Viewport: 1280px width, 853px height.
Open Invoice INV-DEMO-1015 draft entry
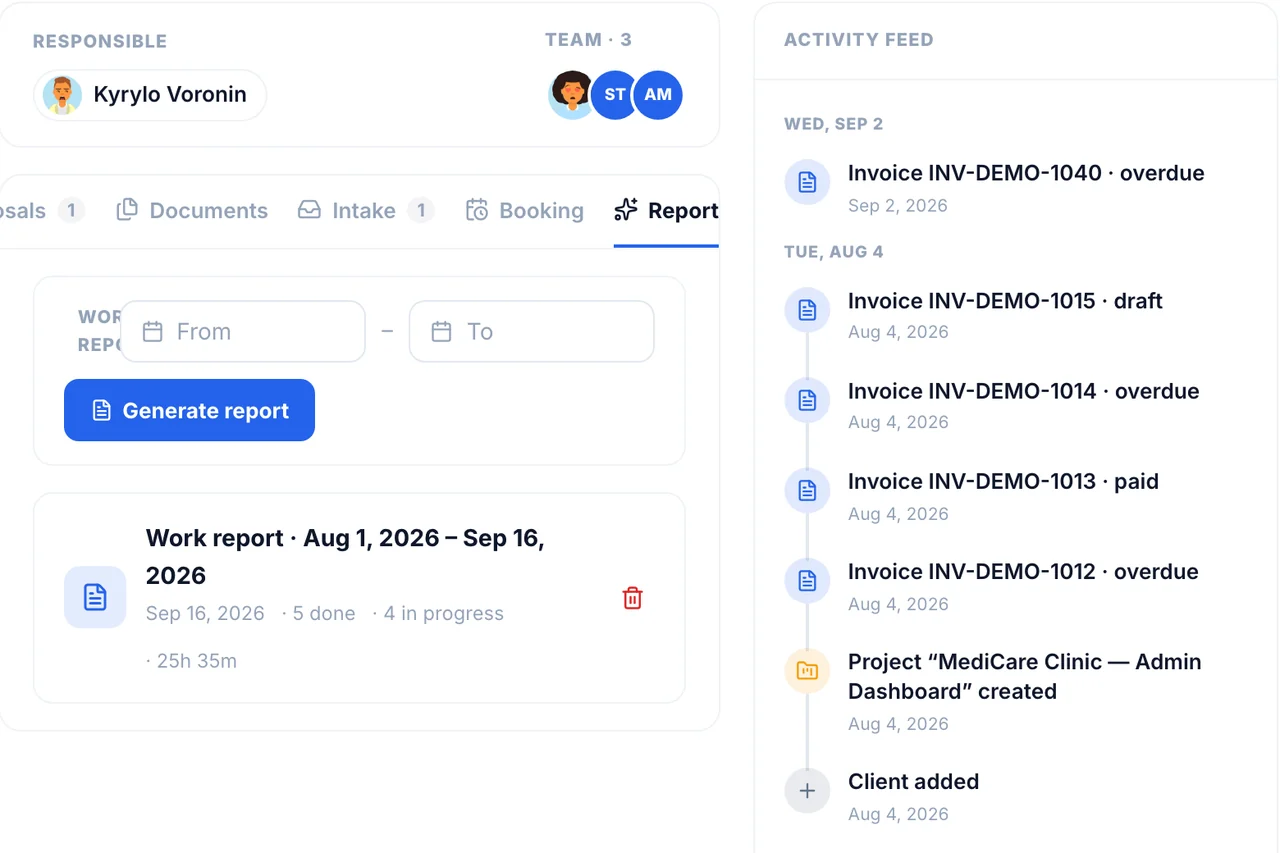[1005, 301]
